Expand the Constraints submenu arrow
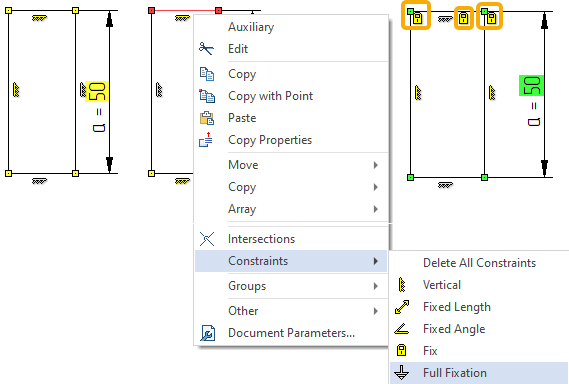Image resolution: width=569 pixels, height=384 pixels. tap(376, 261)
